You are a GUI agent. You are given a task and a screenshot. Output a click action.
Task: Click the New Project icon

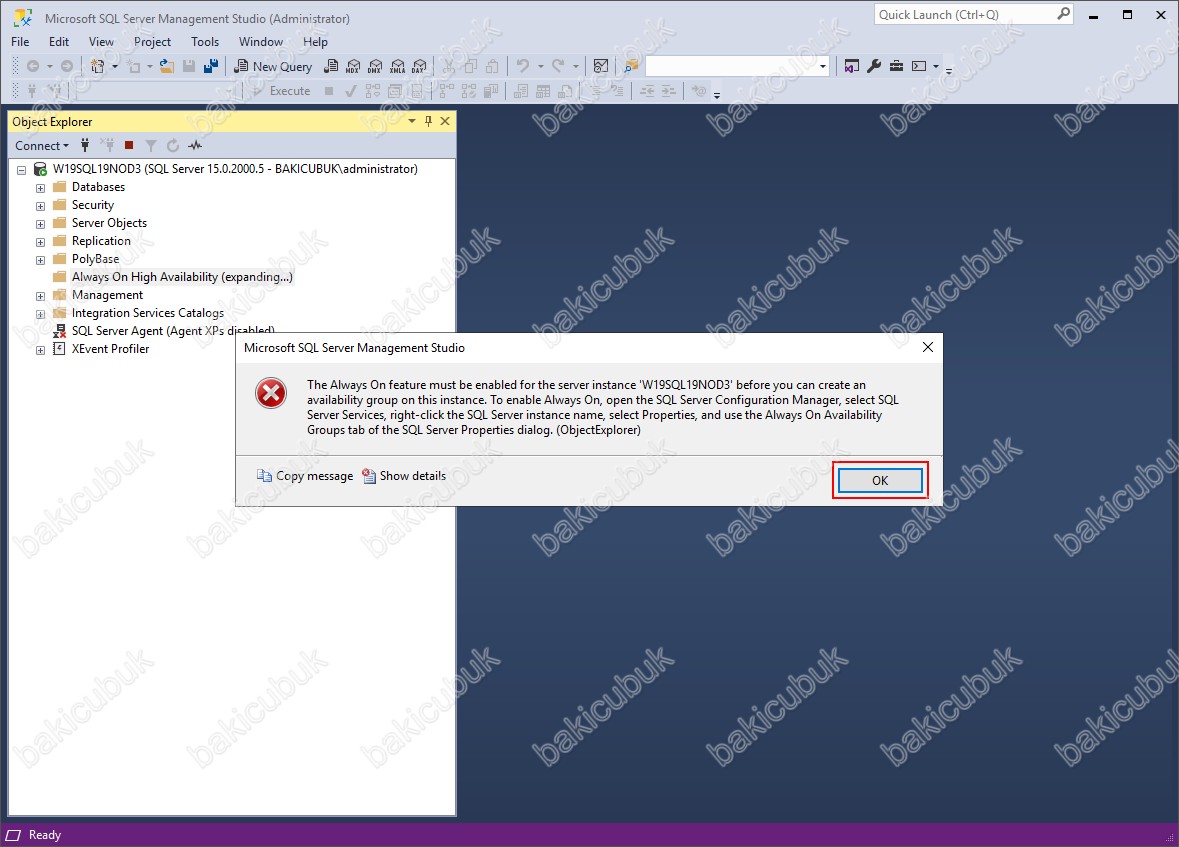pos(98,66)
